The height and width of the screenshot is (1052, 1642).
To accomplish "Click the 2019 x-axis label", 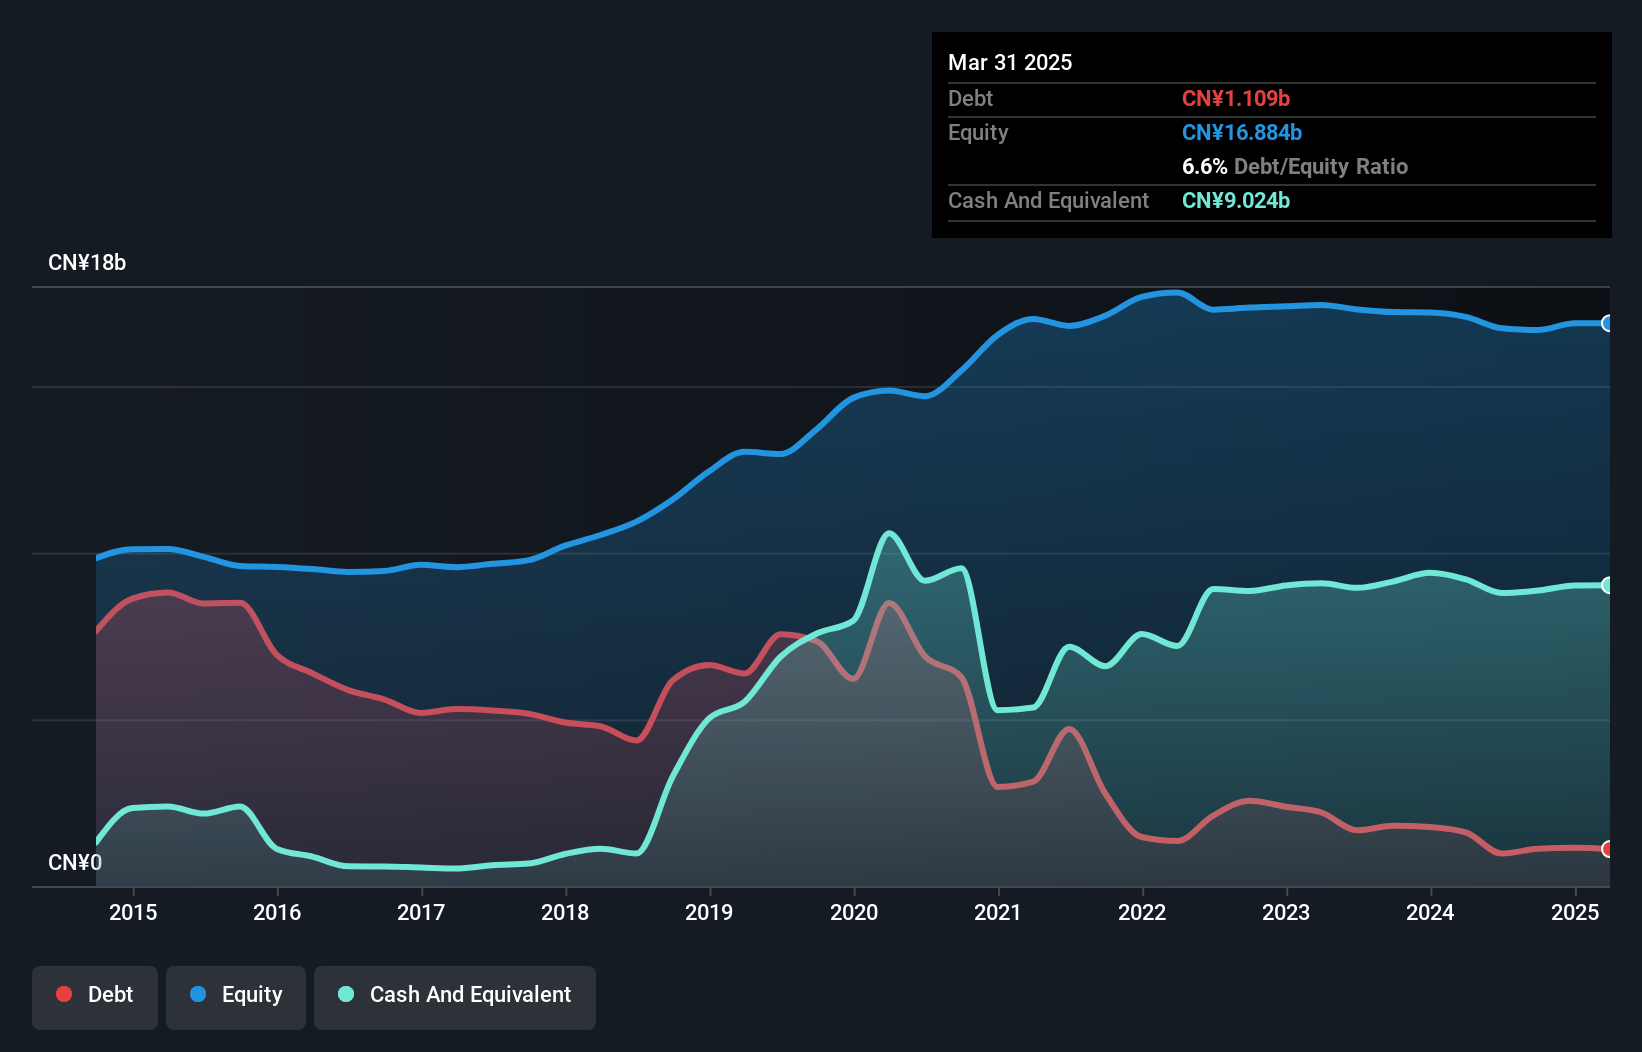I will click(x=709, y=912).
